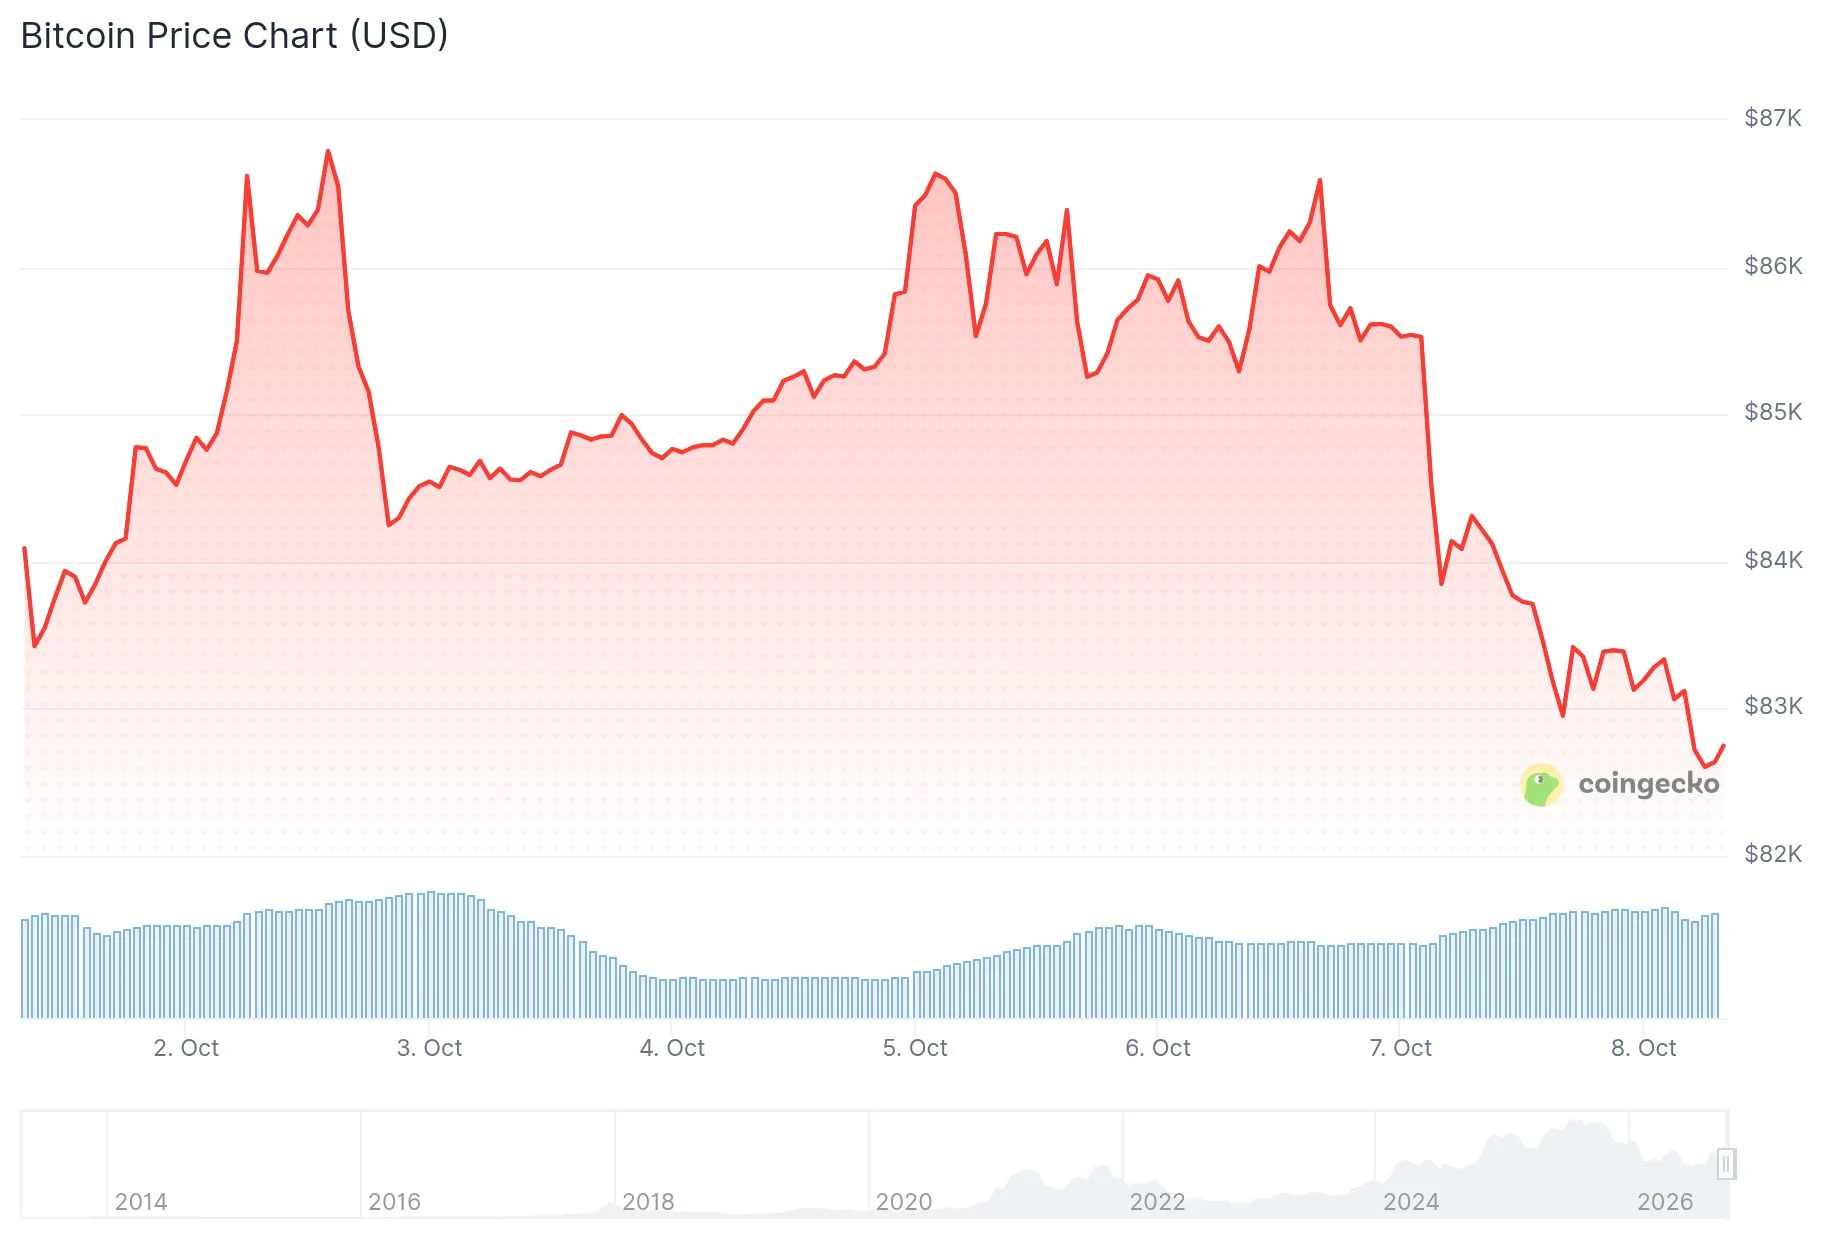Select 2026 in the navigator timeline

coord(1665,1202)
